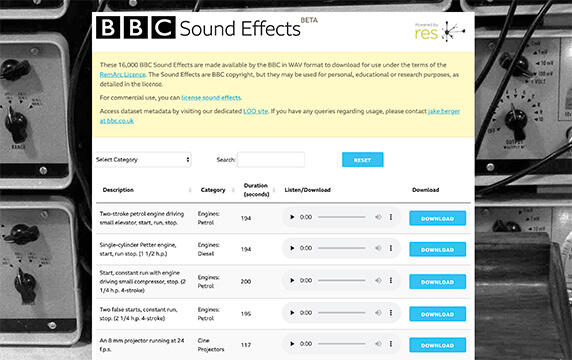This screenshot has height=360, width=572.
Task: Open the LOD site link
Action: [x=255, y=111]
